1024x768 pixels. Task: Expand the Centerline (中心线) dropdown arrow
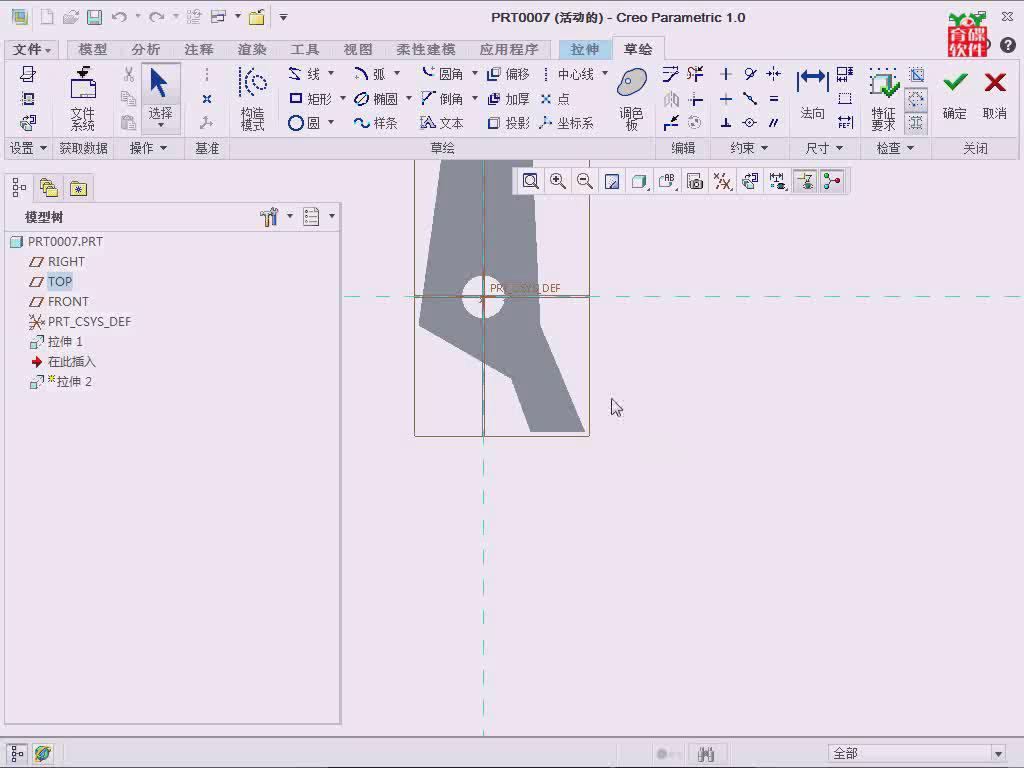[605, 73]
